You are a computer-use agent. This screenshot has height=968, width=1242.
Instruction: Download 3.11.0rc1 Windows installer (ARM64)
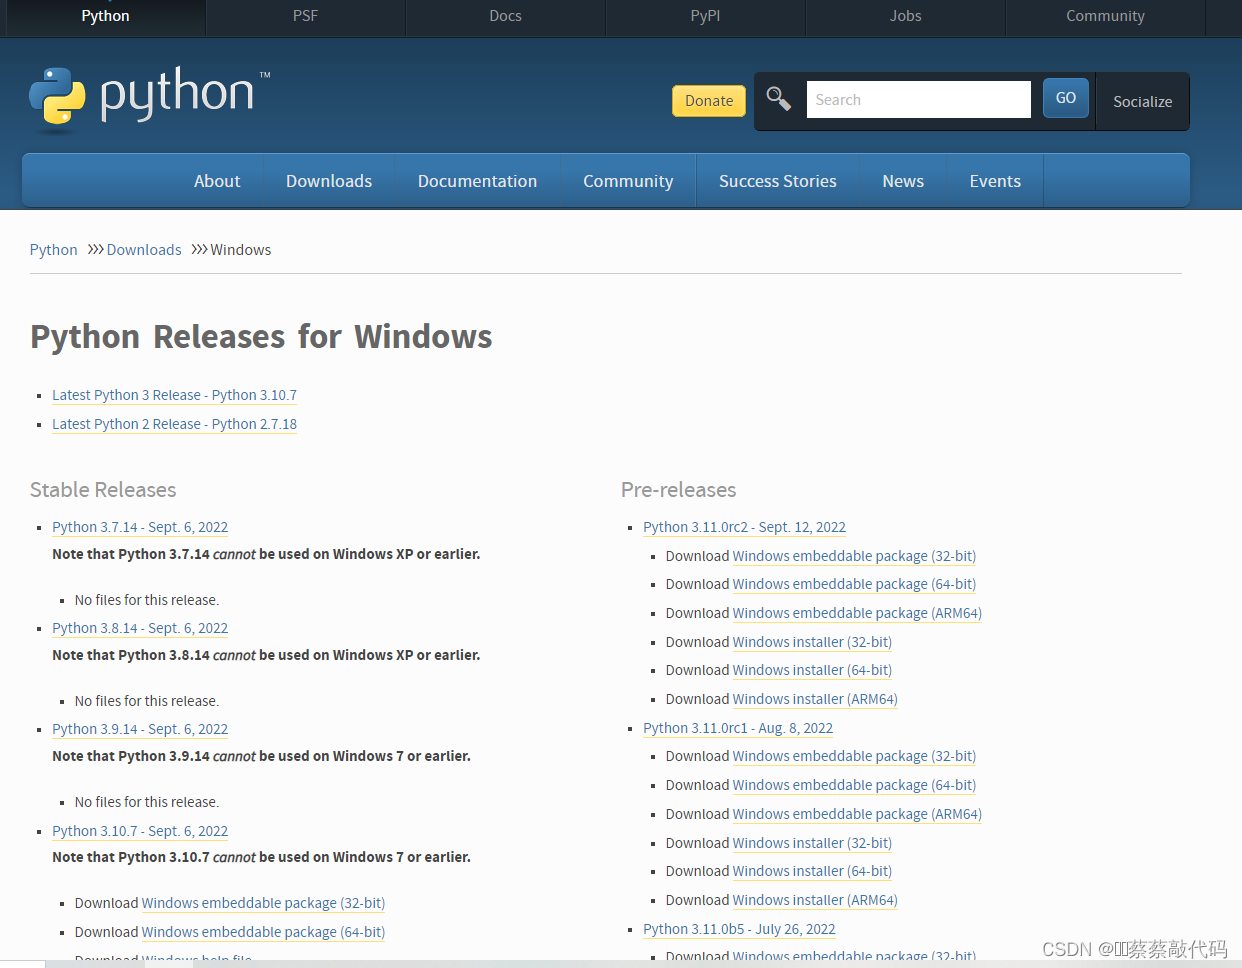tap(815, 900)
